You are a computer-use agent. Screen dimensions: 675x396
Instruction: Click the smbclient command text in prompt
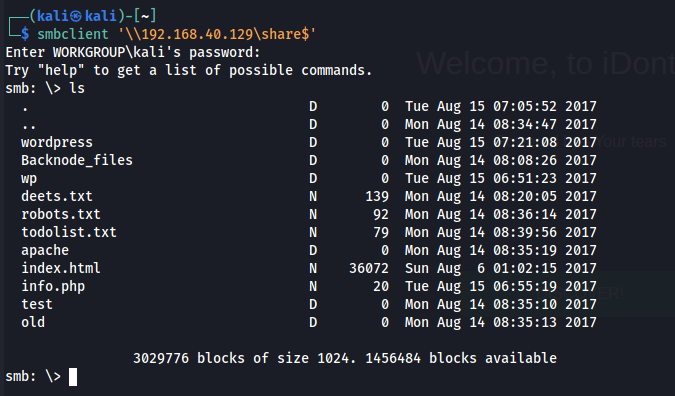pos(73,34)
